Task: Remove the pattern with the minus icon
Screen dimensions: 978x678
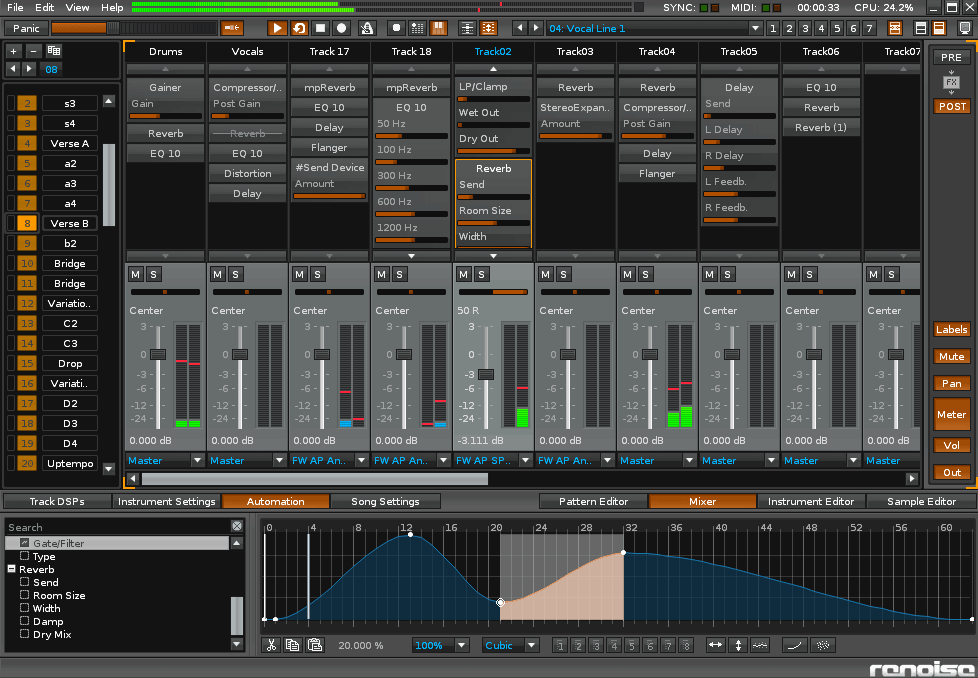Action: click(33, 51)
